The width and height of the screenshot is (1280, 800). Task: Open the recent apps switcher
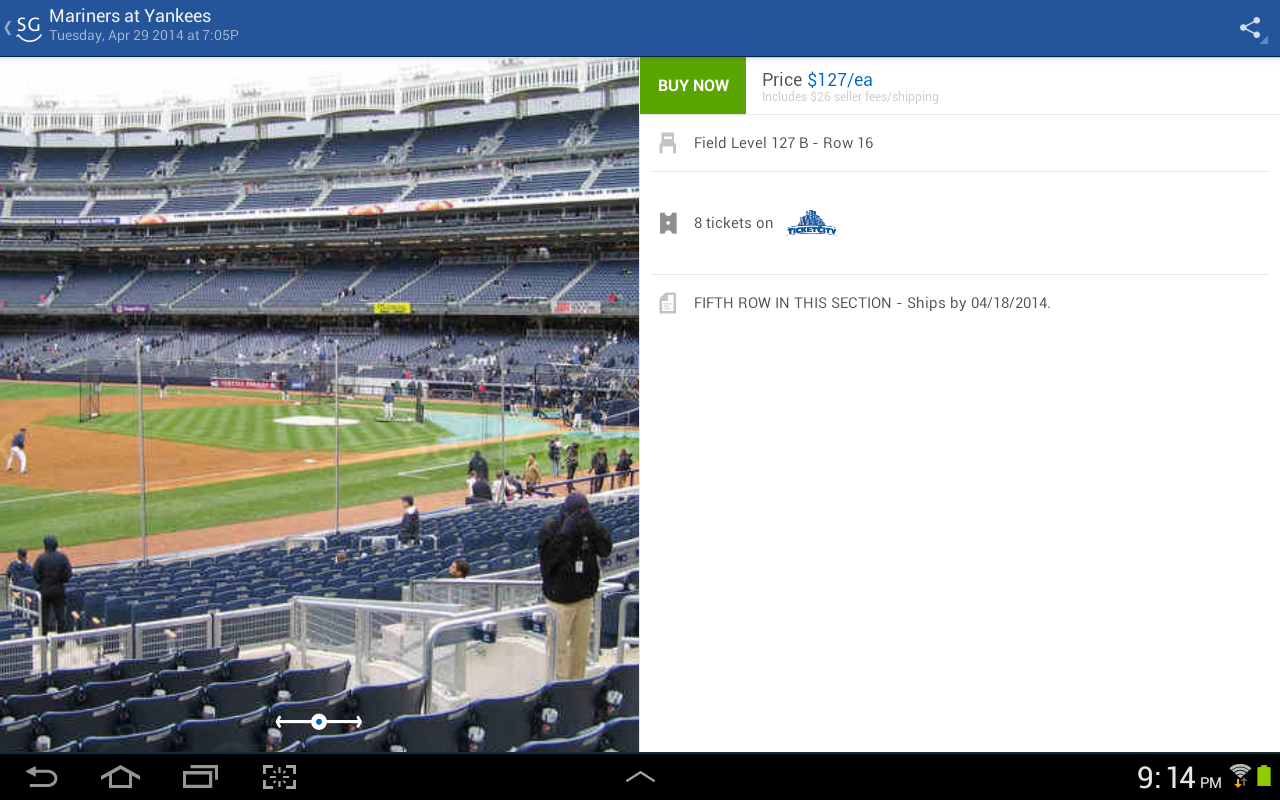(x=199, y=777)
